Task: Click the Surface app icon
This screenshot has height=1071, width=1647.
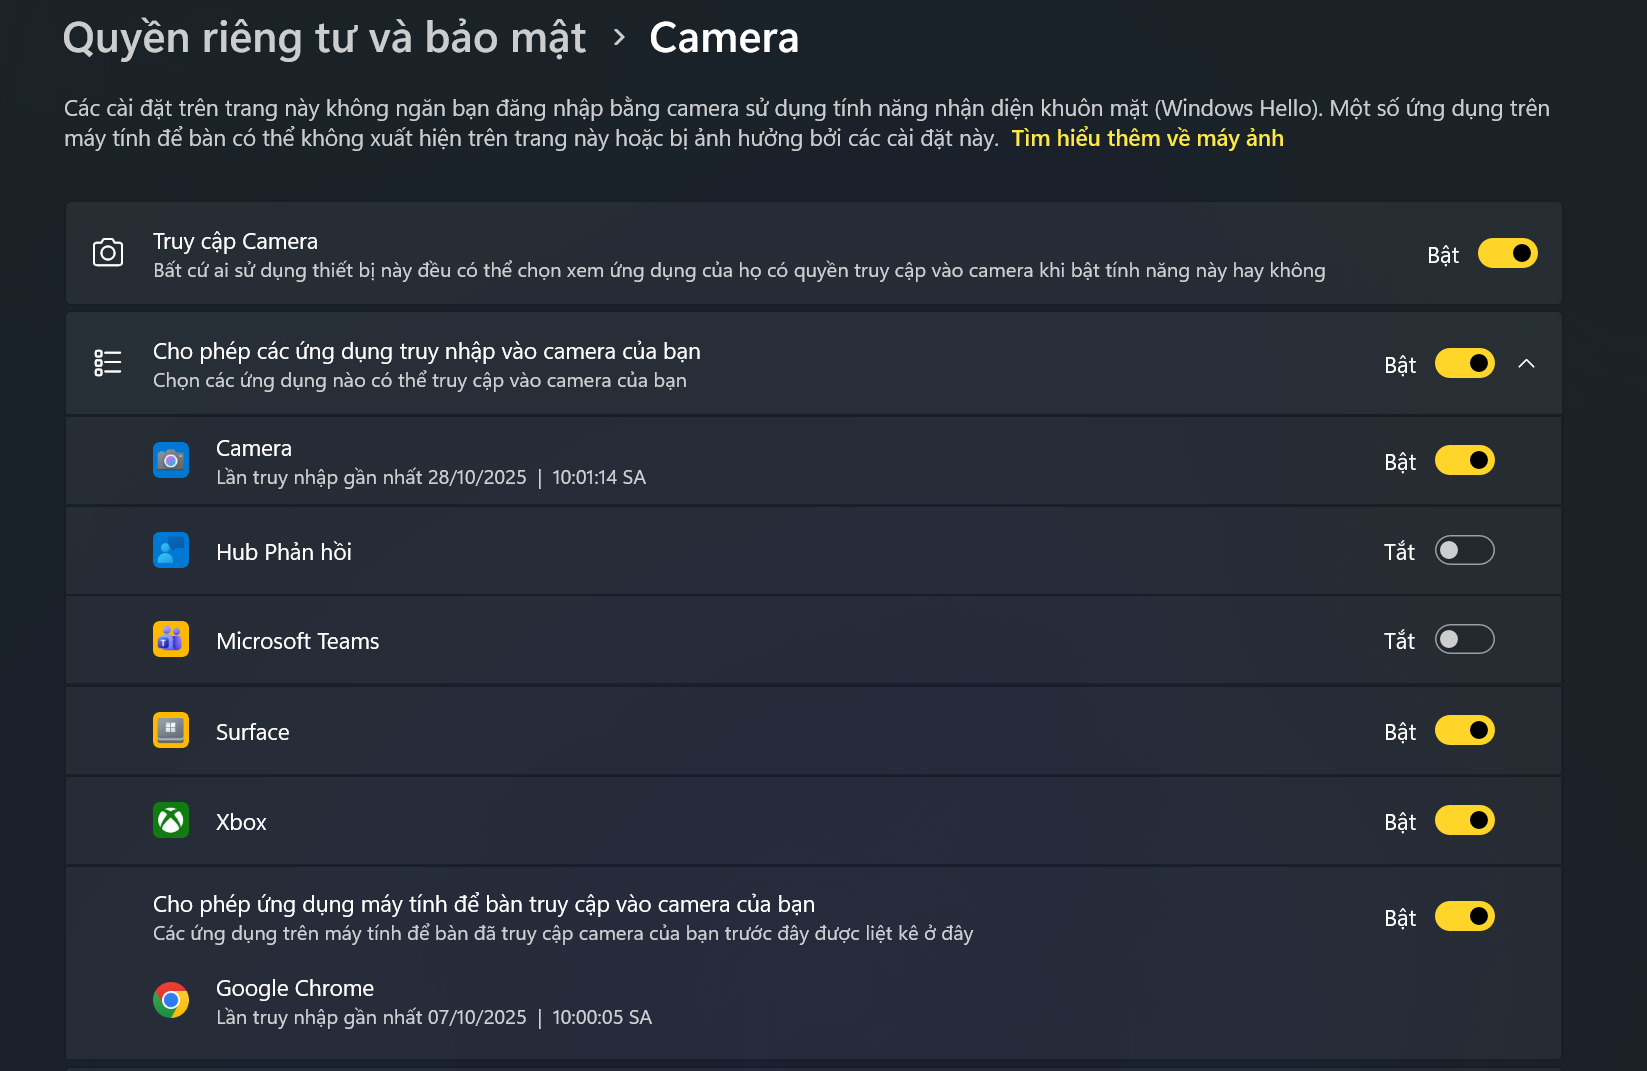Action: point(171,730)
